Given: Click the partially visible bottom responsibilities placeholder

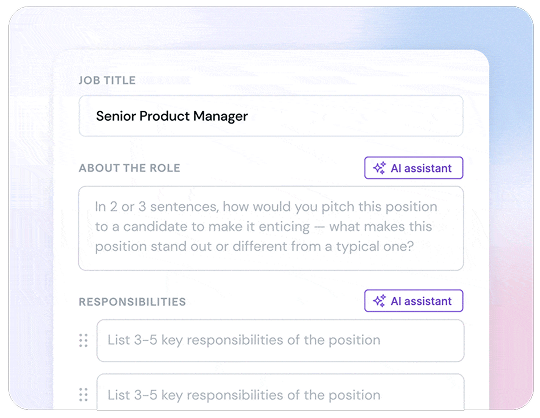Looking at the screenshot, I should (244, 395).
